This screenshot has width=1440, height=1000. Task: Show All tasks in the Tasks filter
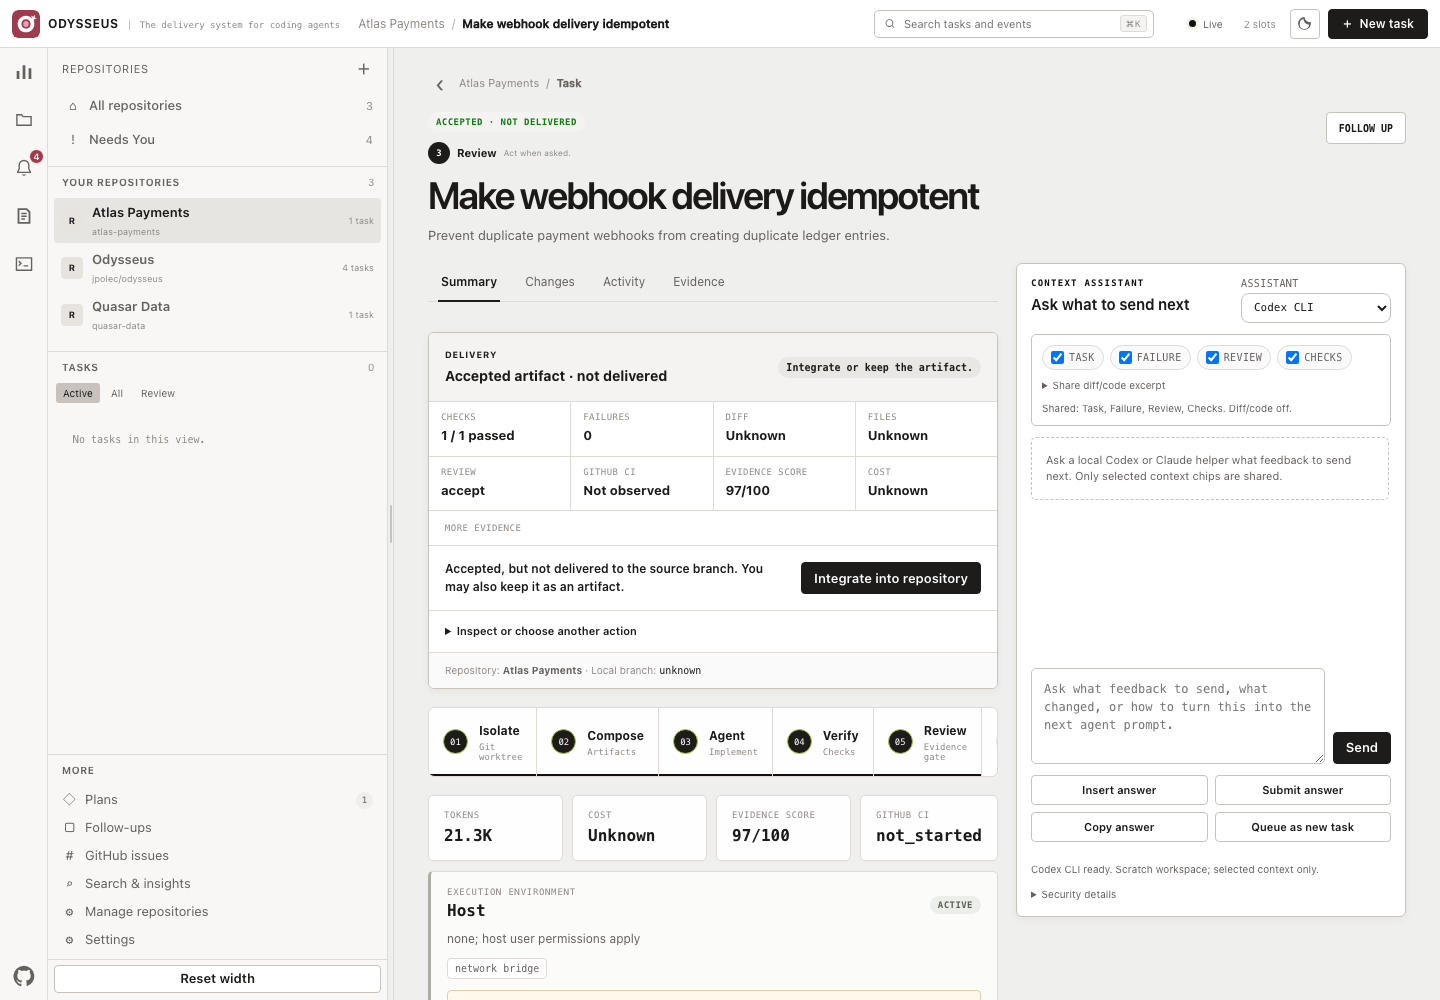(117, 394)
